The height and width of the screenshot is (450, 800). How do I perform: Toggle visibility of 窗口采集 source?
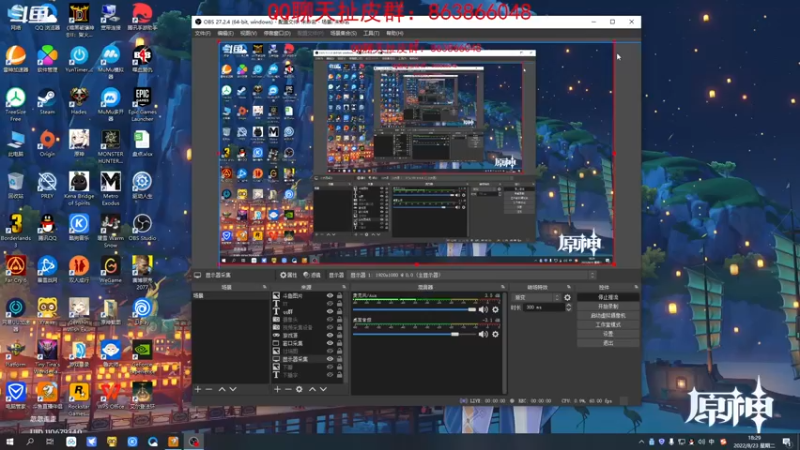330,343
